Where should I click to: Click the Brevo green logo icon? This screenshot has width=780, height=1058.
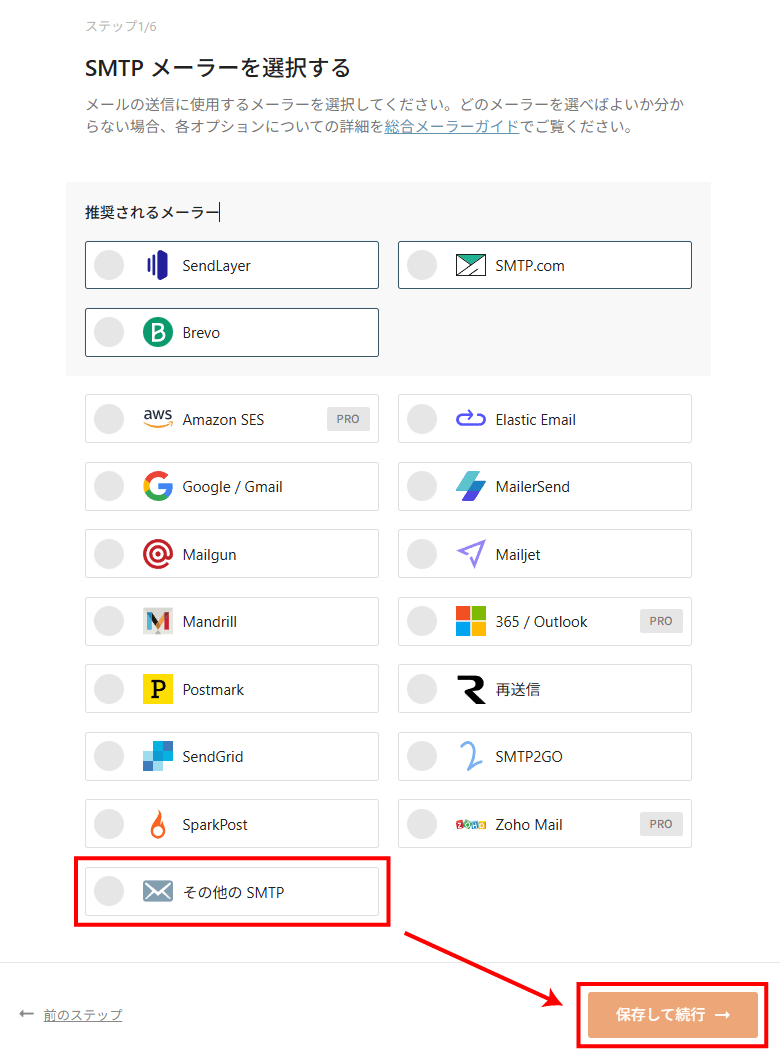(x=158, y=332)
